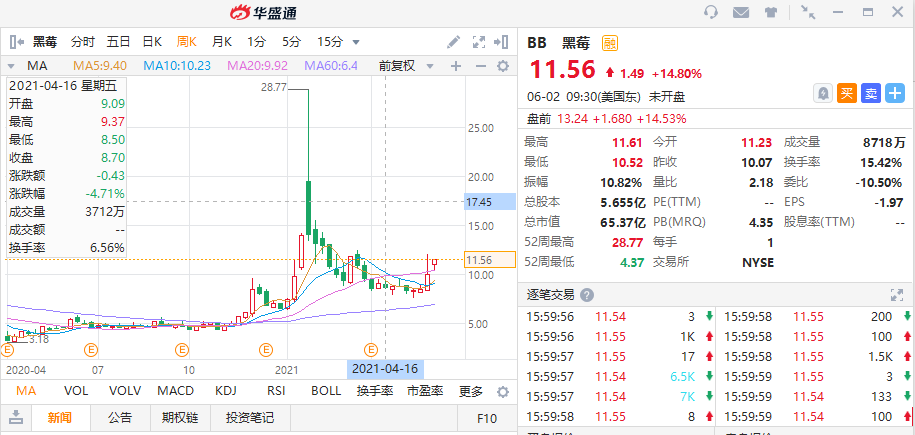Click the MA5:9.40 legend value
This screenshot has height=435, width=915.
[x=101, y=66]
